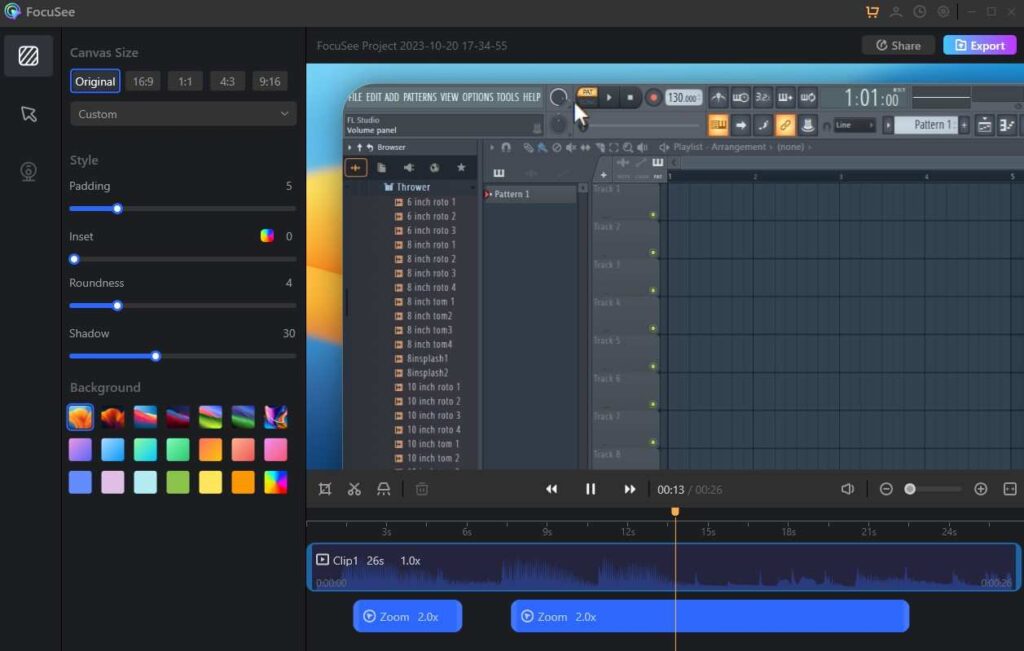Screen dimensions: 1024x651
Task: Click the Export button
Action: [979, 45]
